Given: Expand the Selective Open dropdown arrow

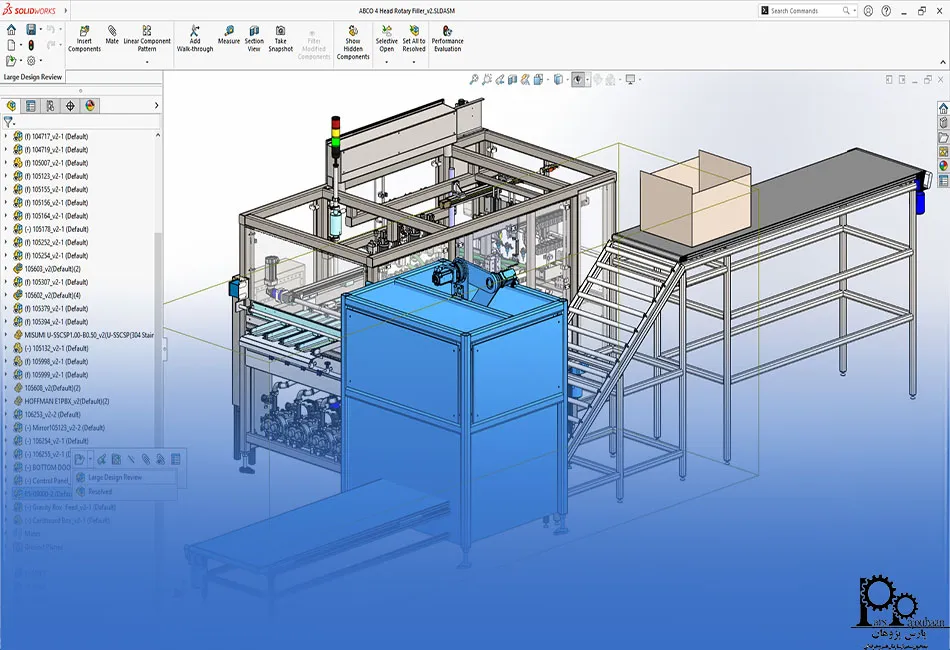Looking at the screenshot, I should pyautogui.click(x=387, y=62).
